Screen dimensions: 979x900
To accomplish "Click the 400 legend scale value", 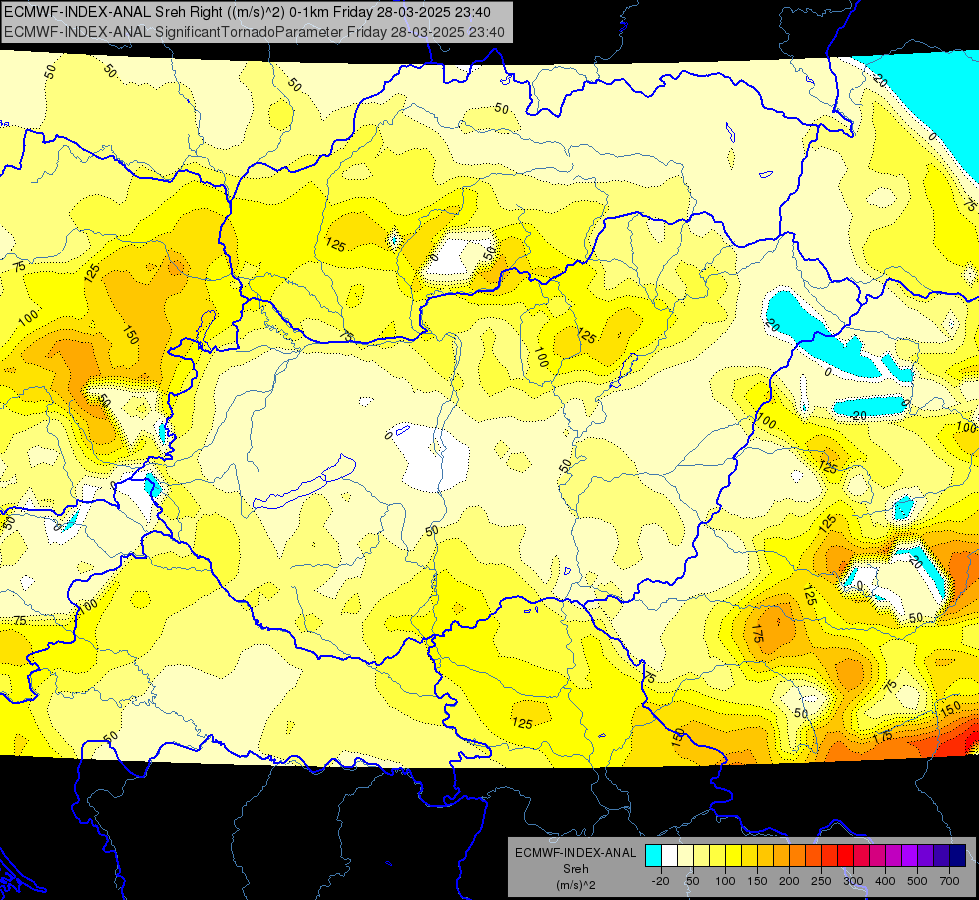I will 885,881.
